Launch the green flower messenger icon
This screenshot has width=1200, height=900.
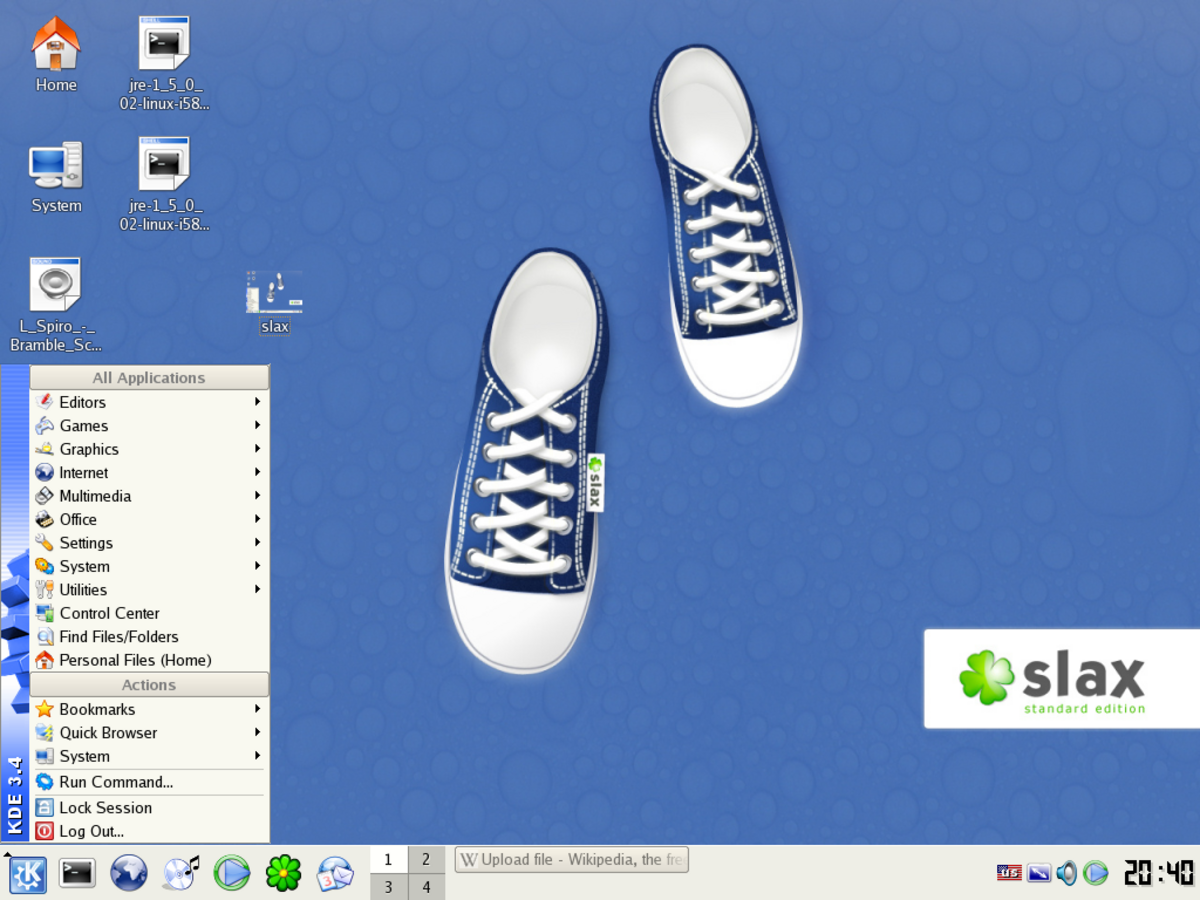[x=283, y=873]
